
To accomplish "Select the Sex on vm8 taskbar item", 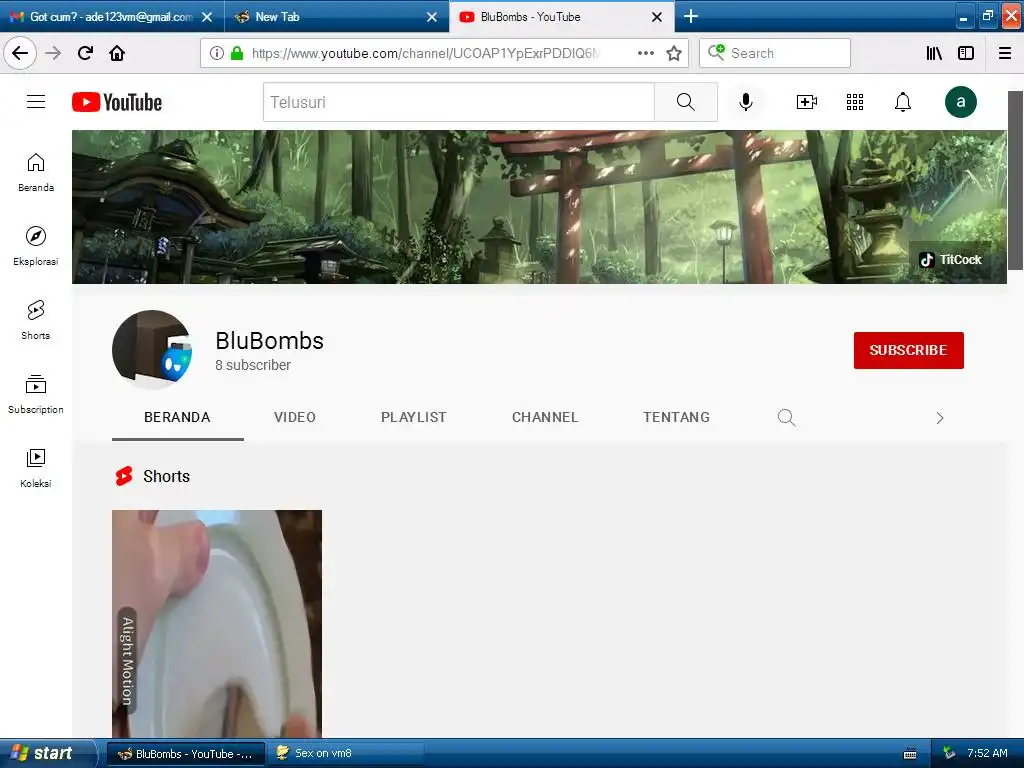I will pos(346,754).
